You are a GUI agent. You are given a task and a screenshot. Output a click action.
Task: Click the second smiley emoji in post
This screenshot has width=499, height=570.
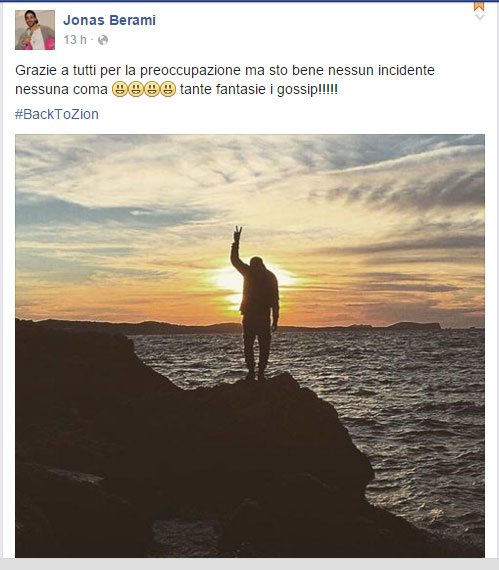136,89
